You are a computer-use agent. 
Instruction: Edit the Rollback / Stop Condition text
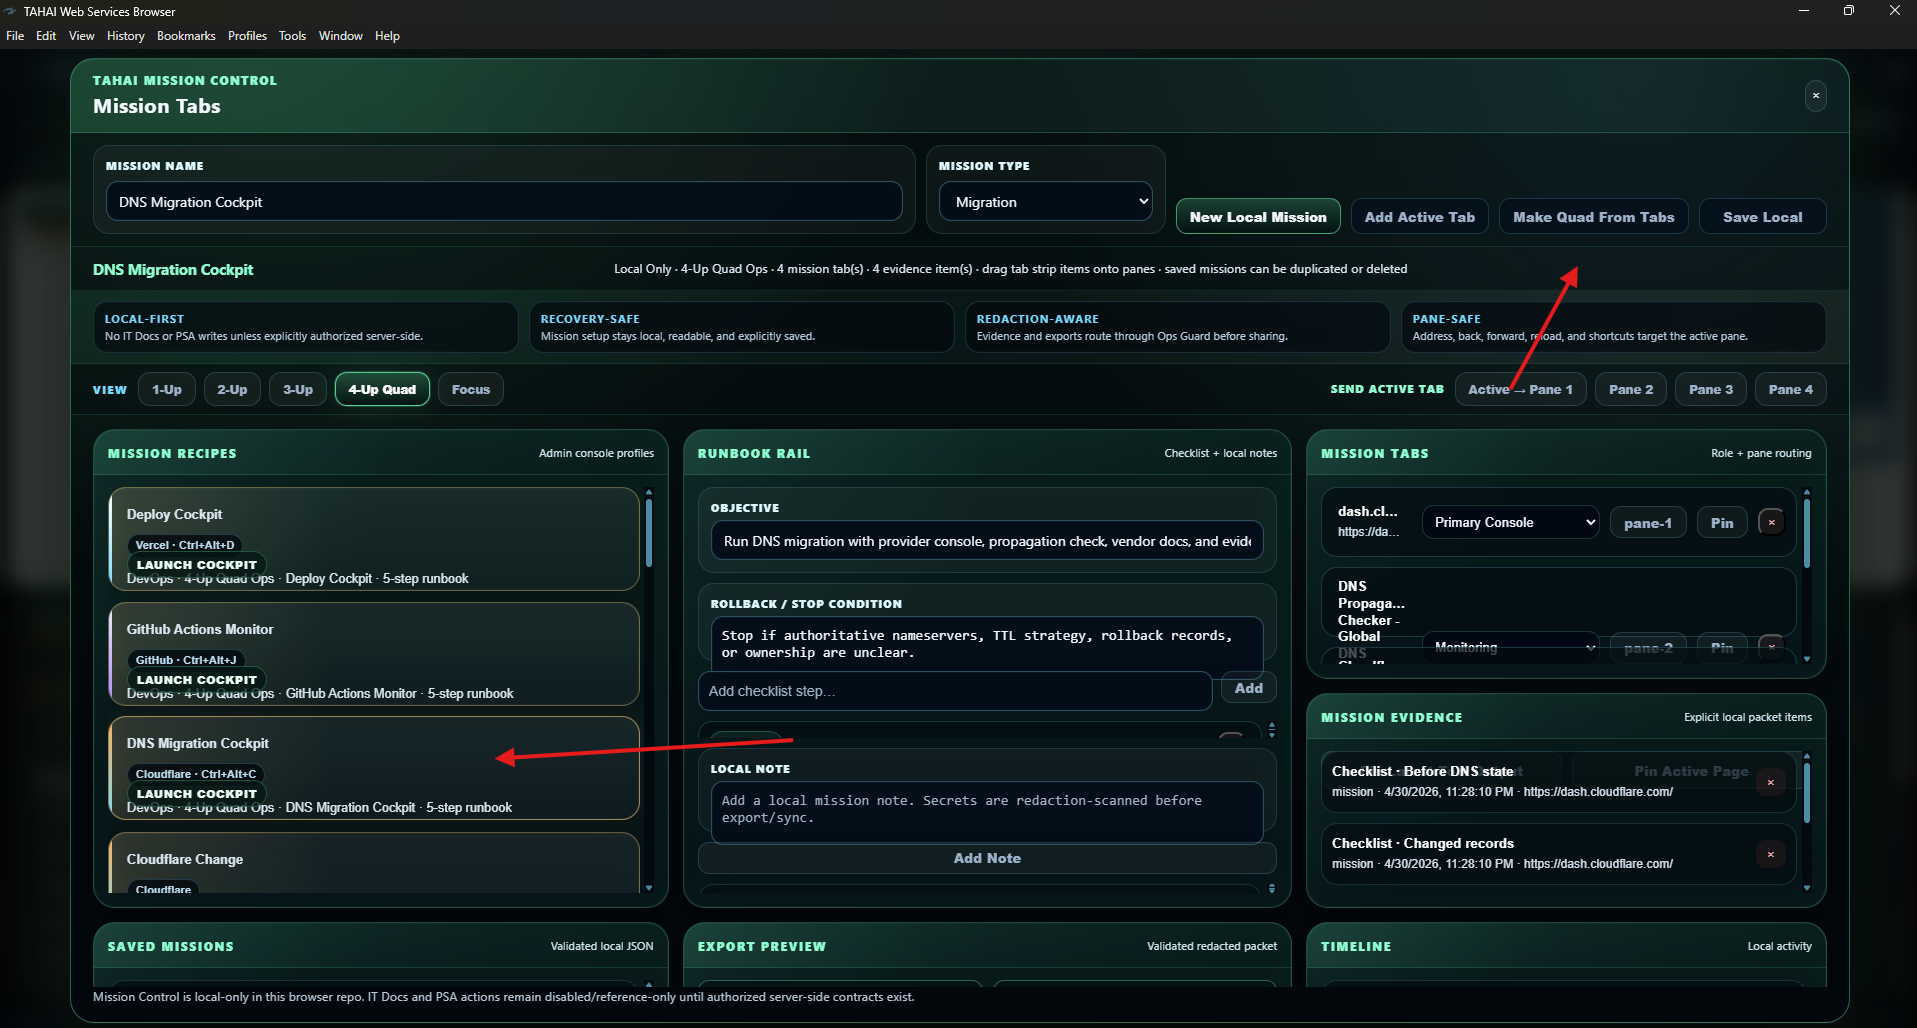click(987, 644)
